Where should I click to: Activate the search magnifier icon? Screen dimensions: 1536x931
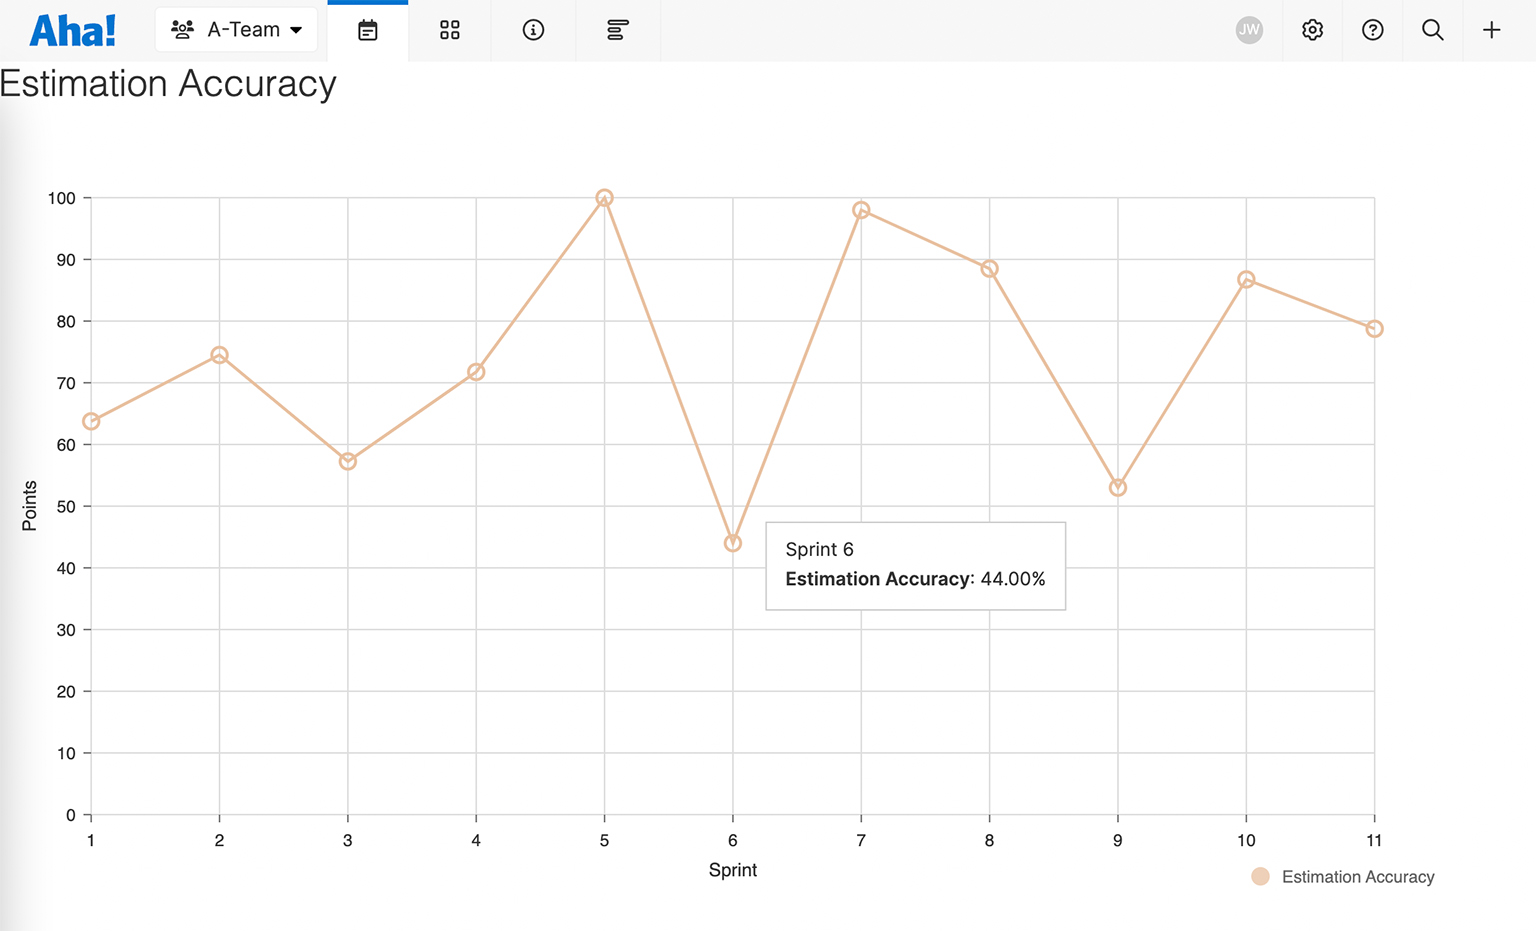tap(1432, 30)
